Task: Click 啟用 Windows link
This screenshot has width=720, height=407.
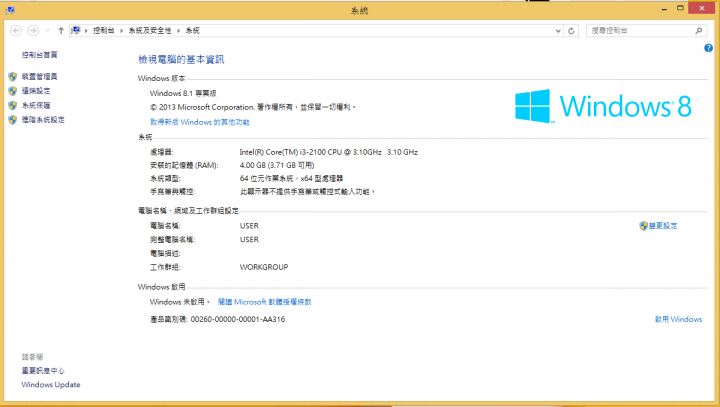Action: [x=678, y=319]
